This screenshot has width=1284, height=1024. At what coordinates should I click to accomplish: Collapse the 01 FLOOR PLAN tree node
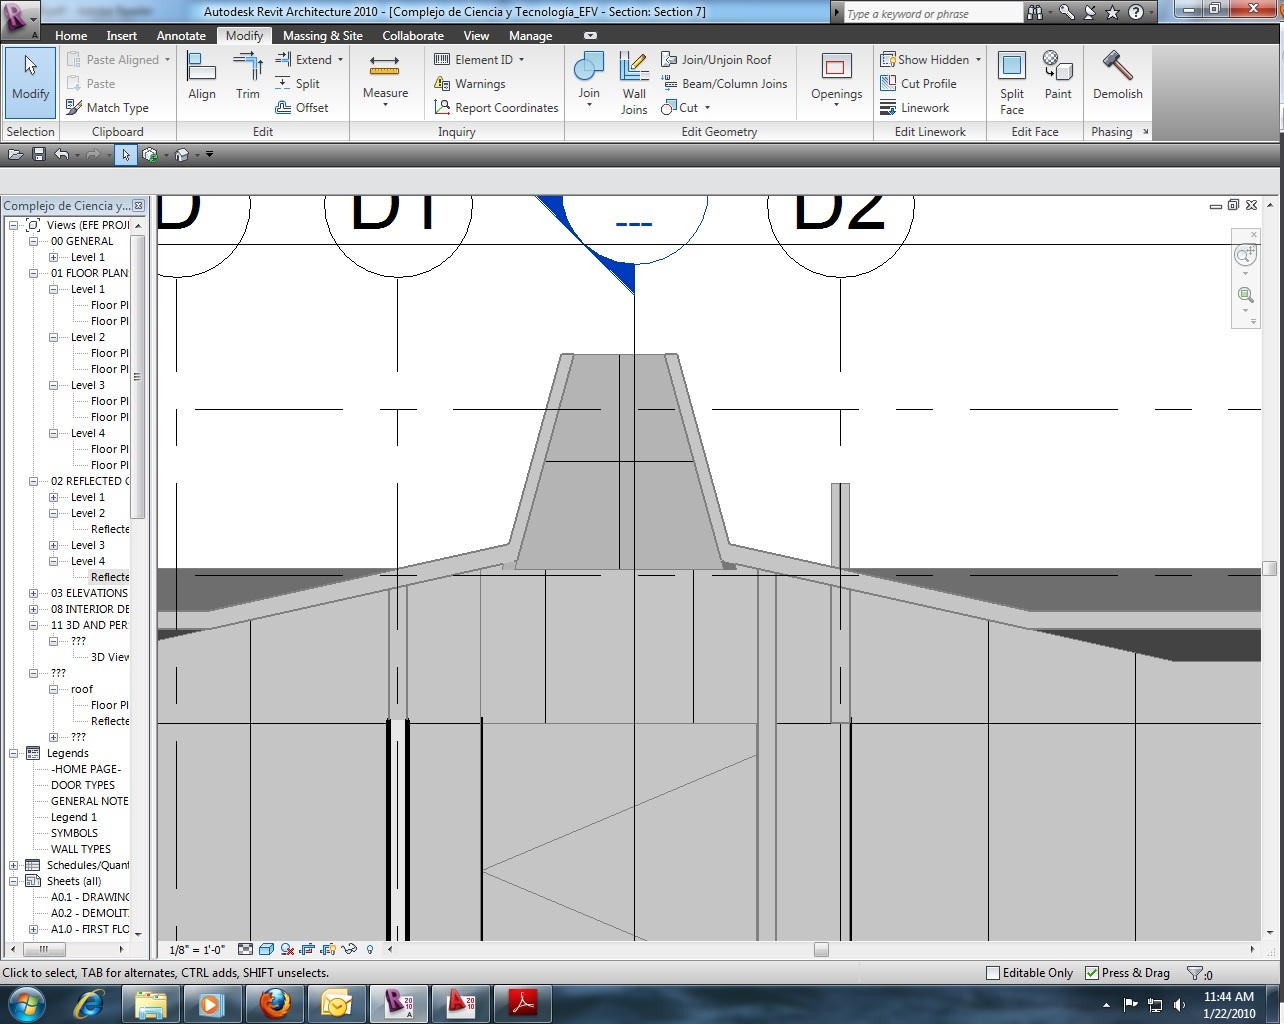point(33,273)
